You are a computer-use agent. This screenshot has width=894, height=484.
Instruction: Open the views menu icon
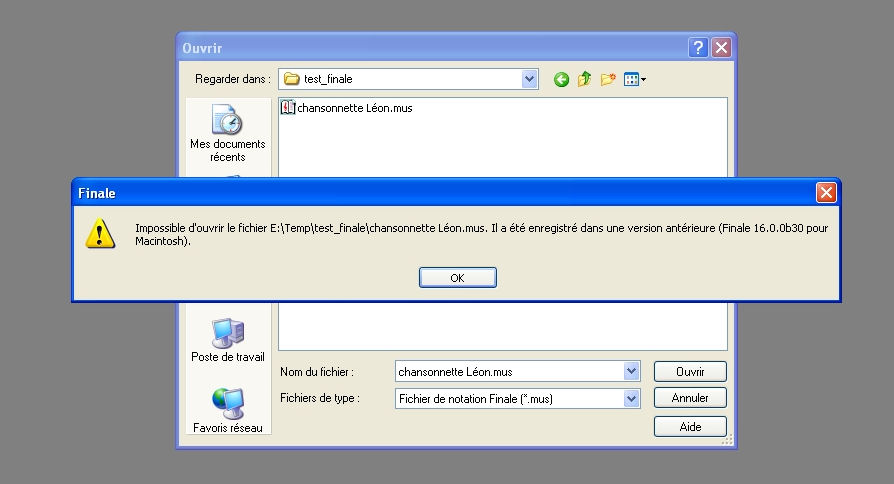[x=634, y=79]
